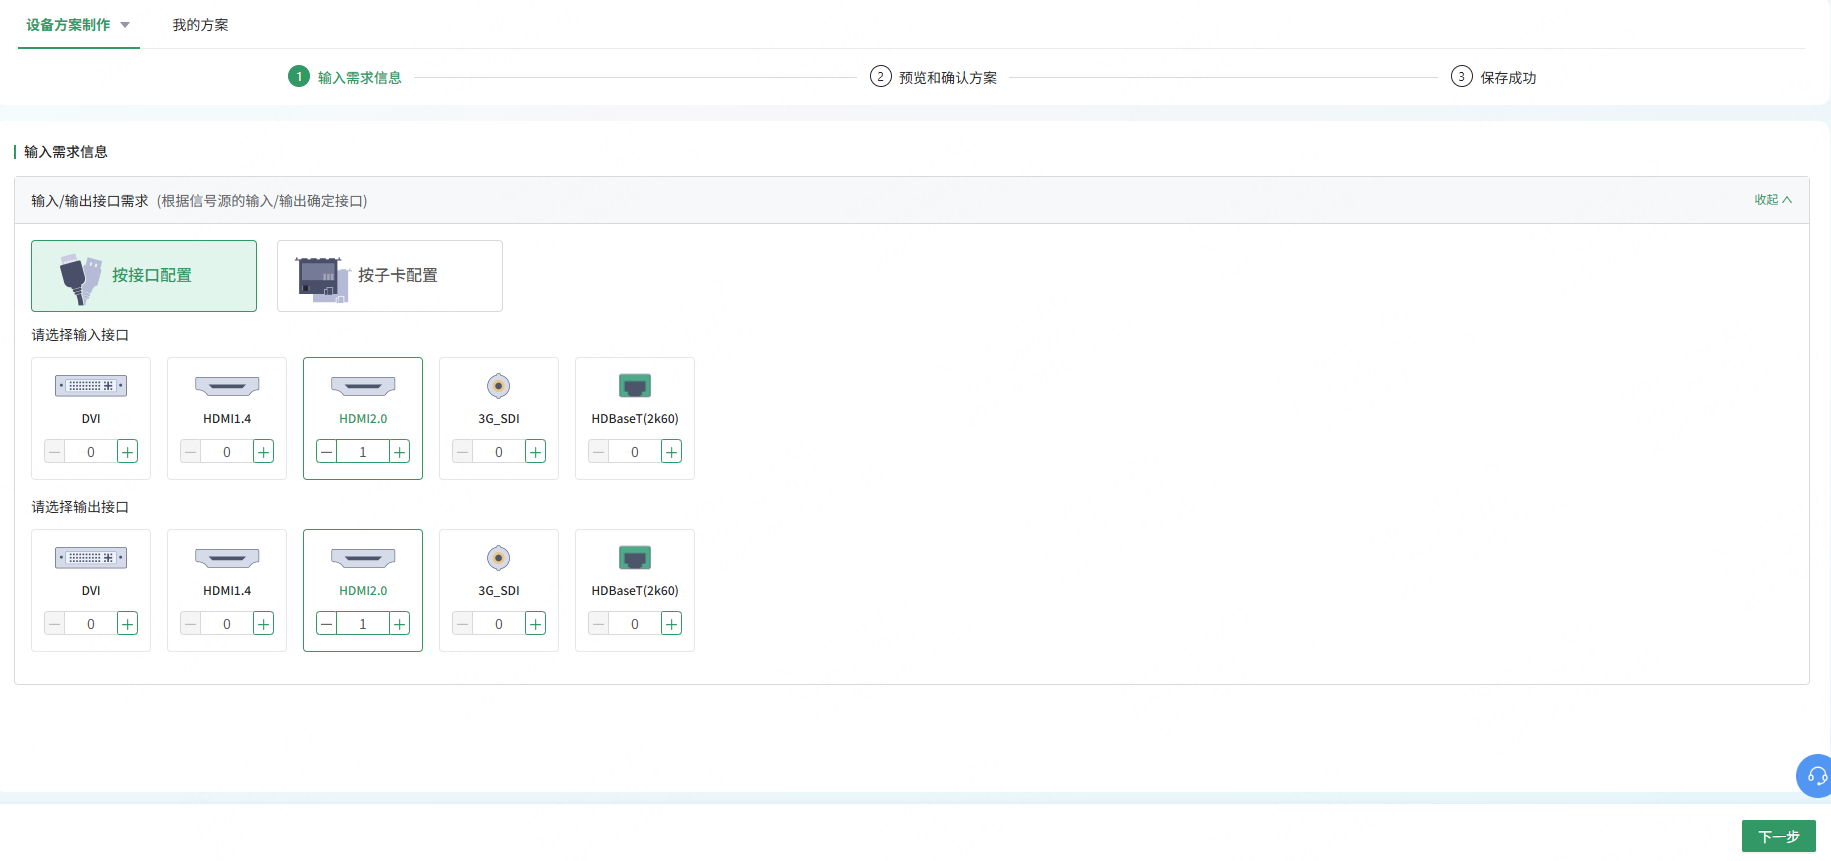Viewport: 1831px width, 861px height.
Task: Expand the 设备方案制作 dropdown arrow
Action: [125, 25]
